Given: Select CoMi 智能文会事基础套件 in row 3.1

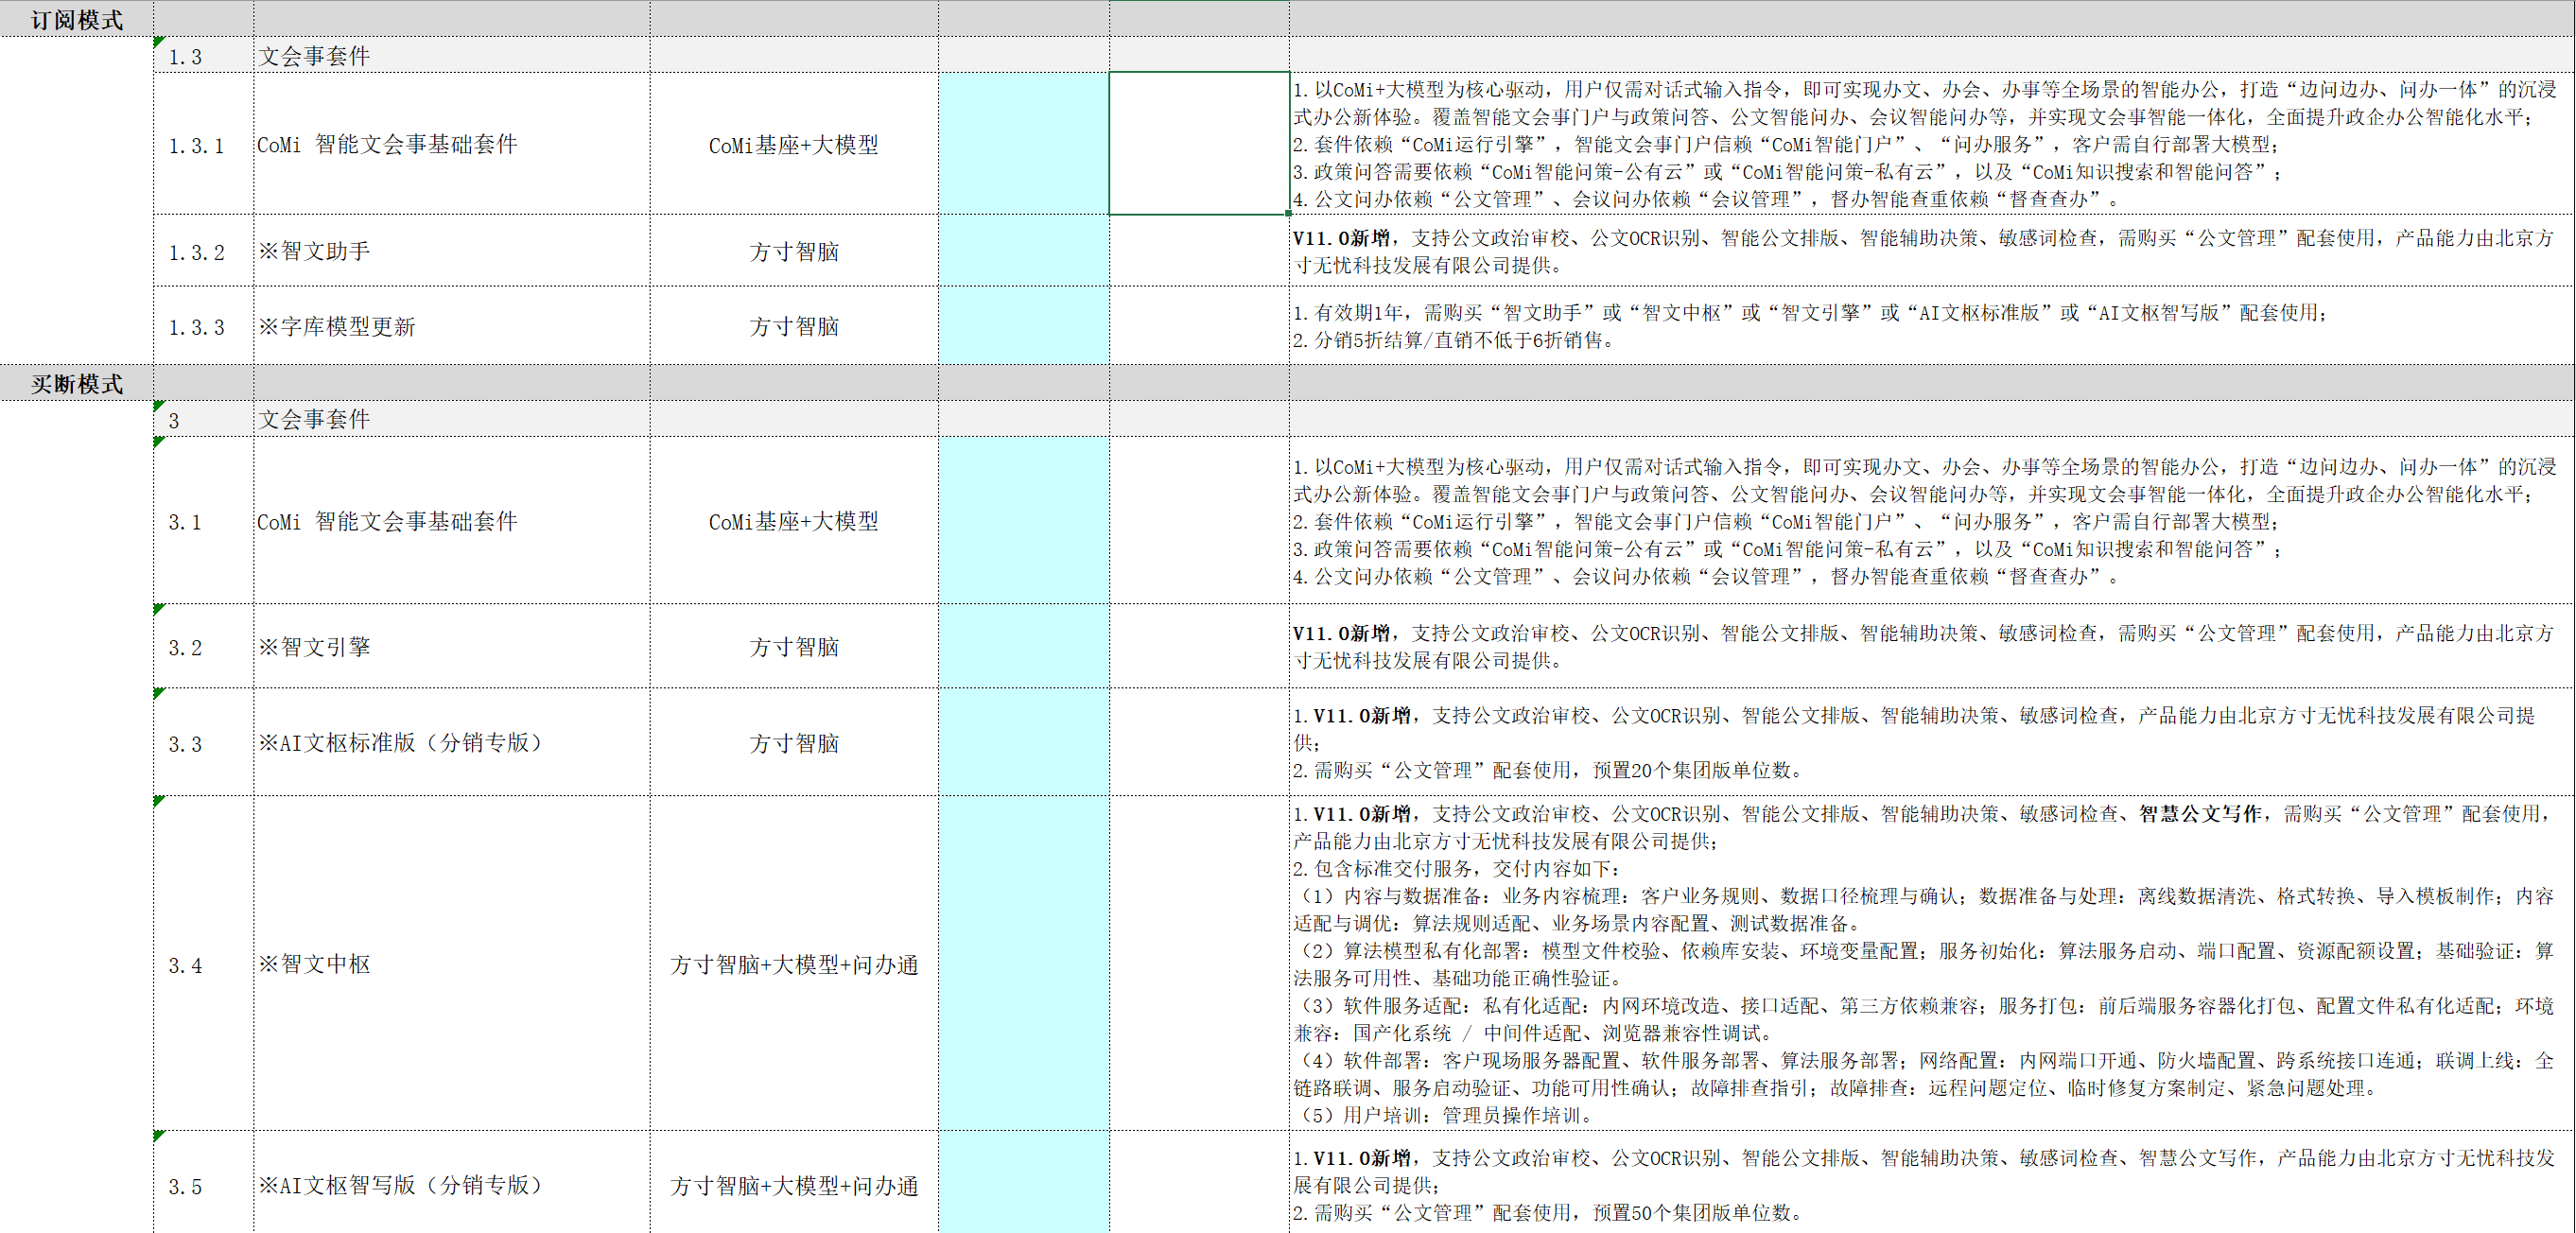Looking at the screenshot, I should click(452, 521).
